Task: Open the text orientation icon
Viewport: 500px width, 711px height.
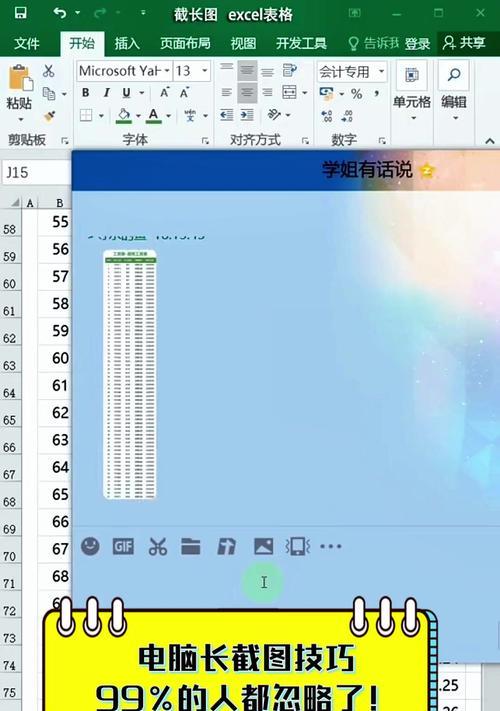Action: pos(274,115)
